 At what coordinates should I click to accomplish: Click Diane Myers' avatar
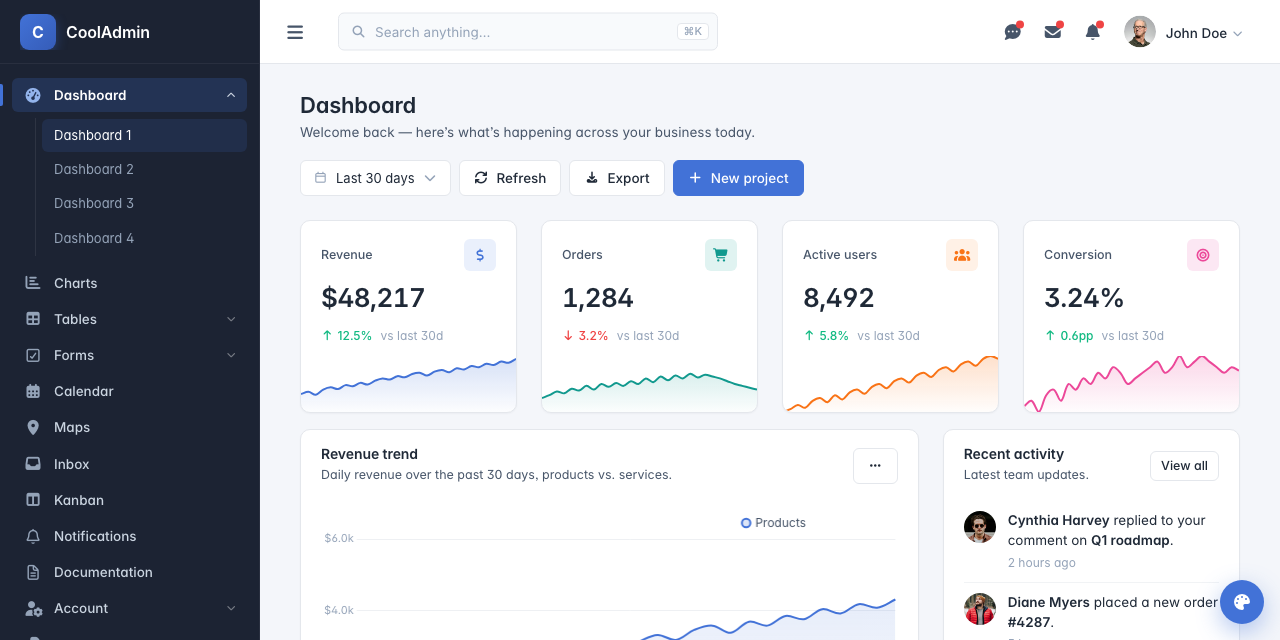pos(980,609)
